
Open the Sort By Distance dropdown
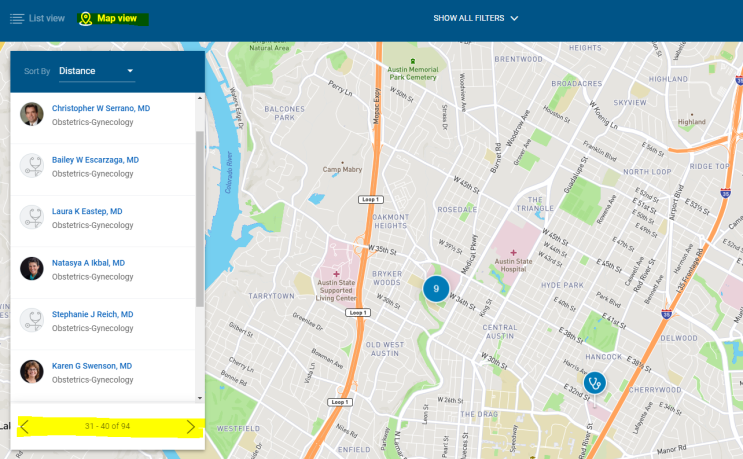96,71
